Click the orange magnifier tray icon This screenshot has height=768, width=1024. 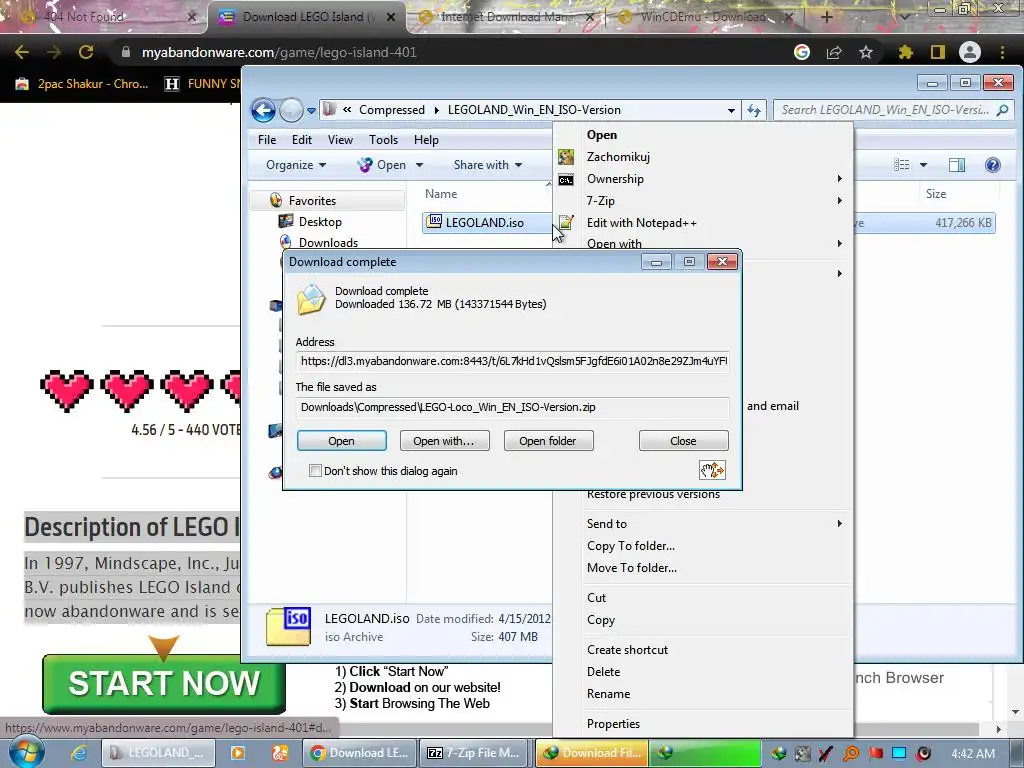[851, 753]
